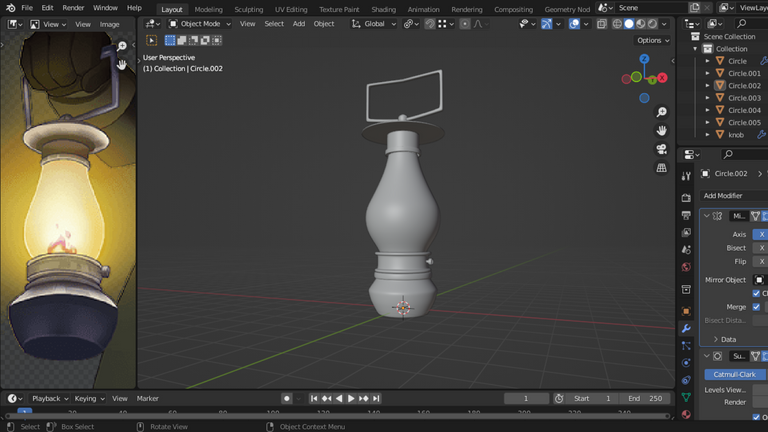The width and height of the screenshot is (768, 432).
Task: Open the Object properties tab
Action: coord(686,311)
